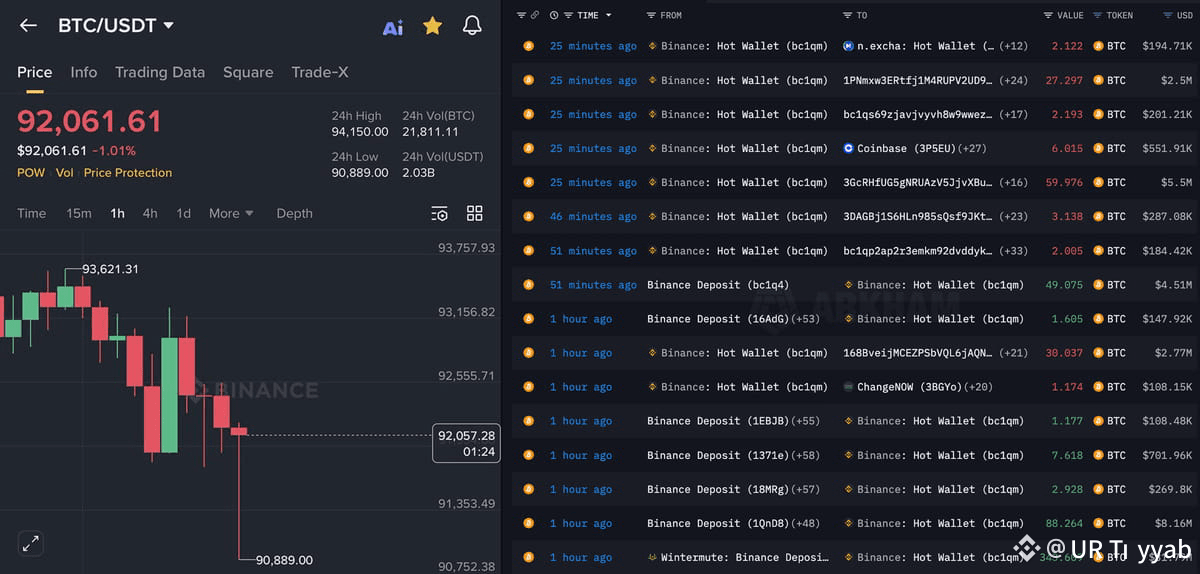Viewport: 1200px width, 574px height.
Task: Open ChangeNOW (3BGYo) recipient
Action: pos(911,386)
